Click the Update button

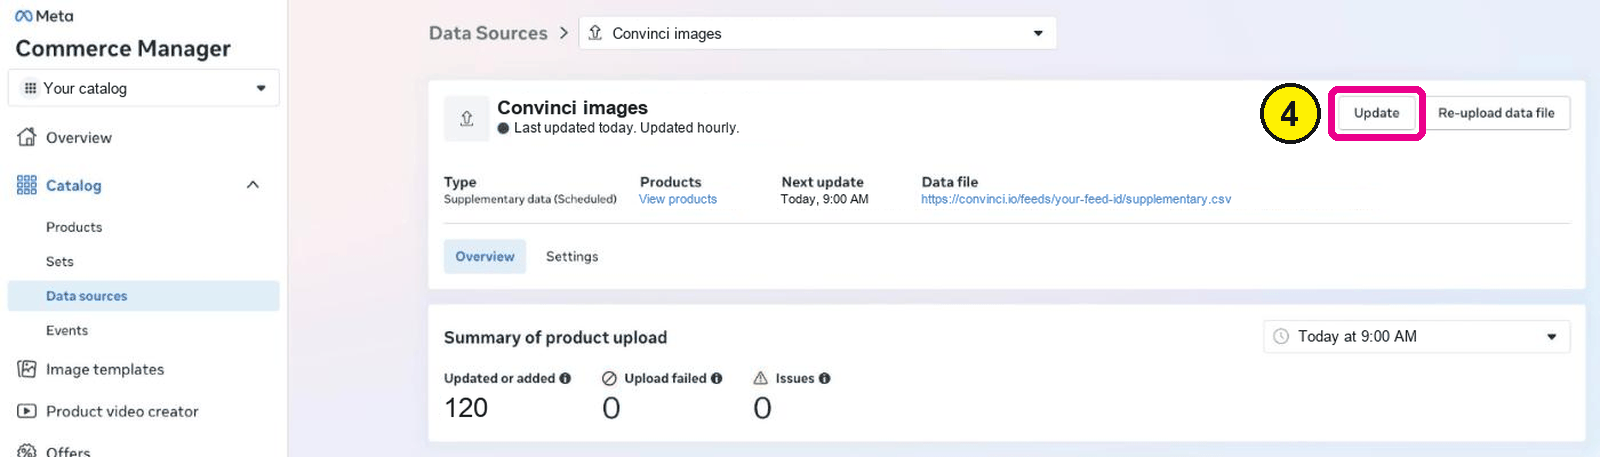pos(1376,113)
